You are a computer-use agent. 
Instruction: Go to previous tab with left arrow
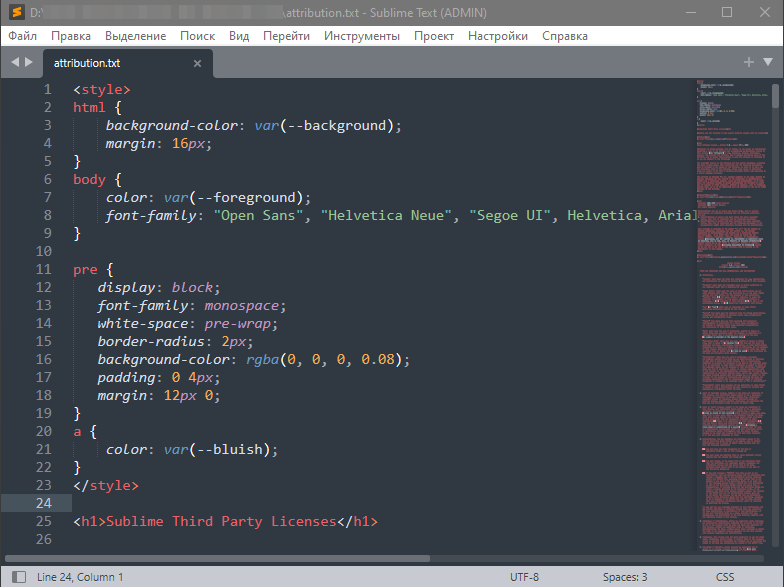(x=15, y=62)
